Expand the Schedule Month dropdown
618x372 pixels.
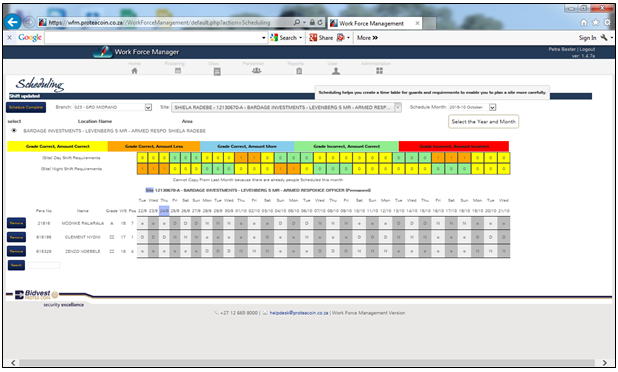(x=492, y=107)
